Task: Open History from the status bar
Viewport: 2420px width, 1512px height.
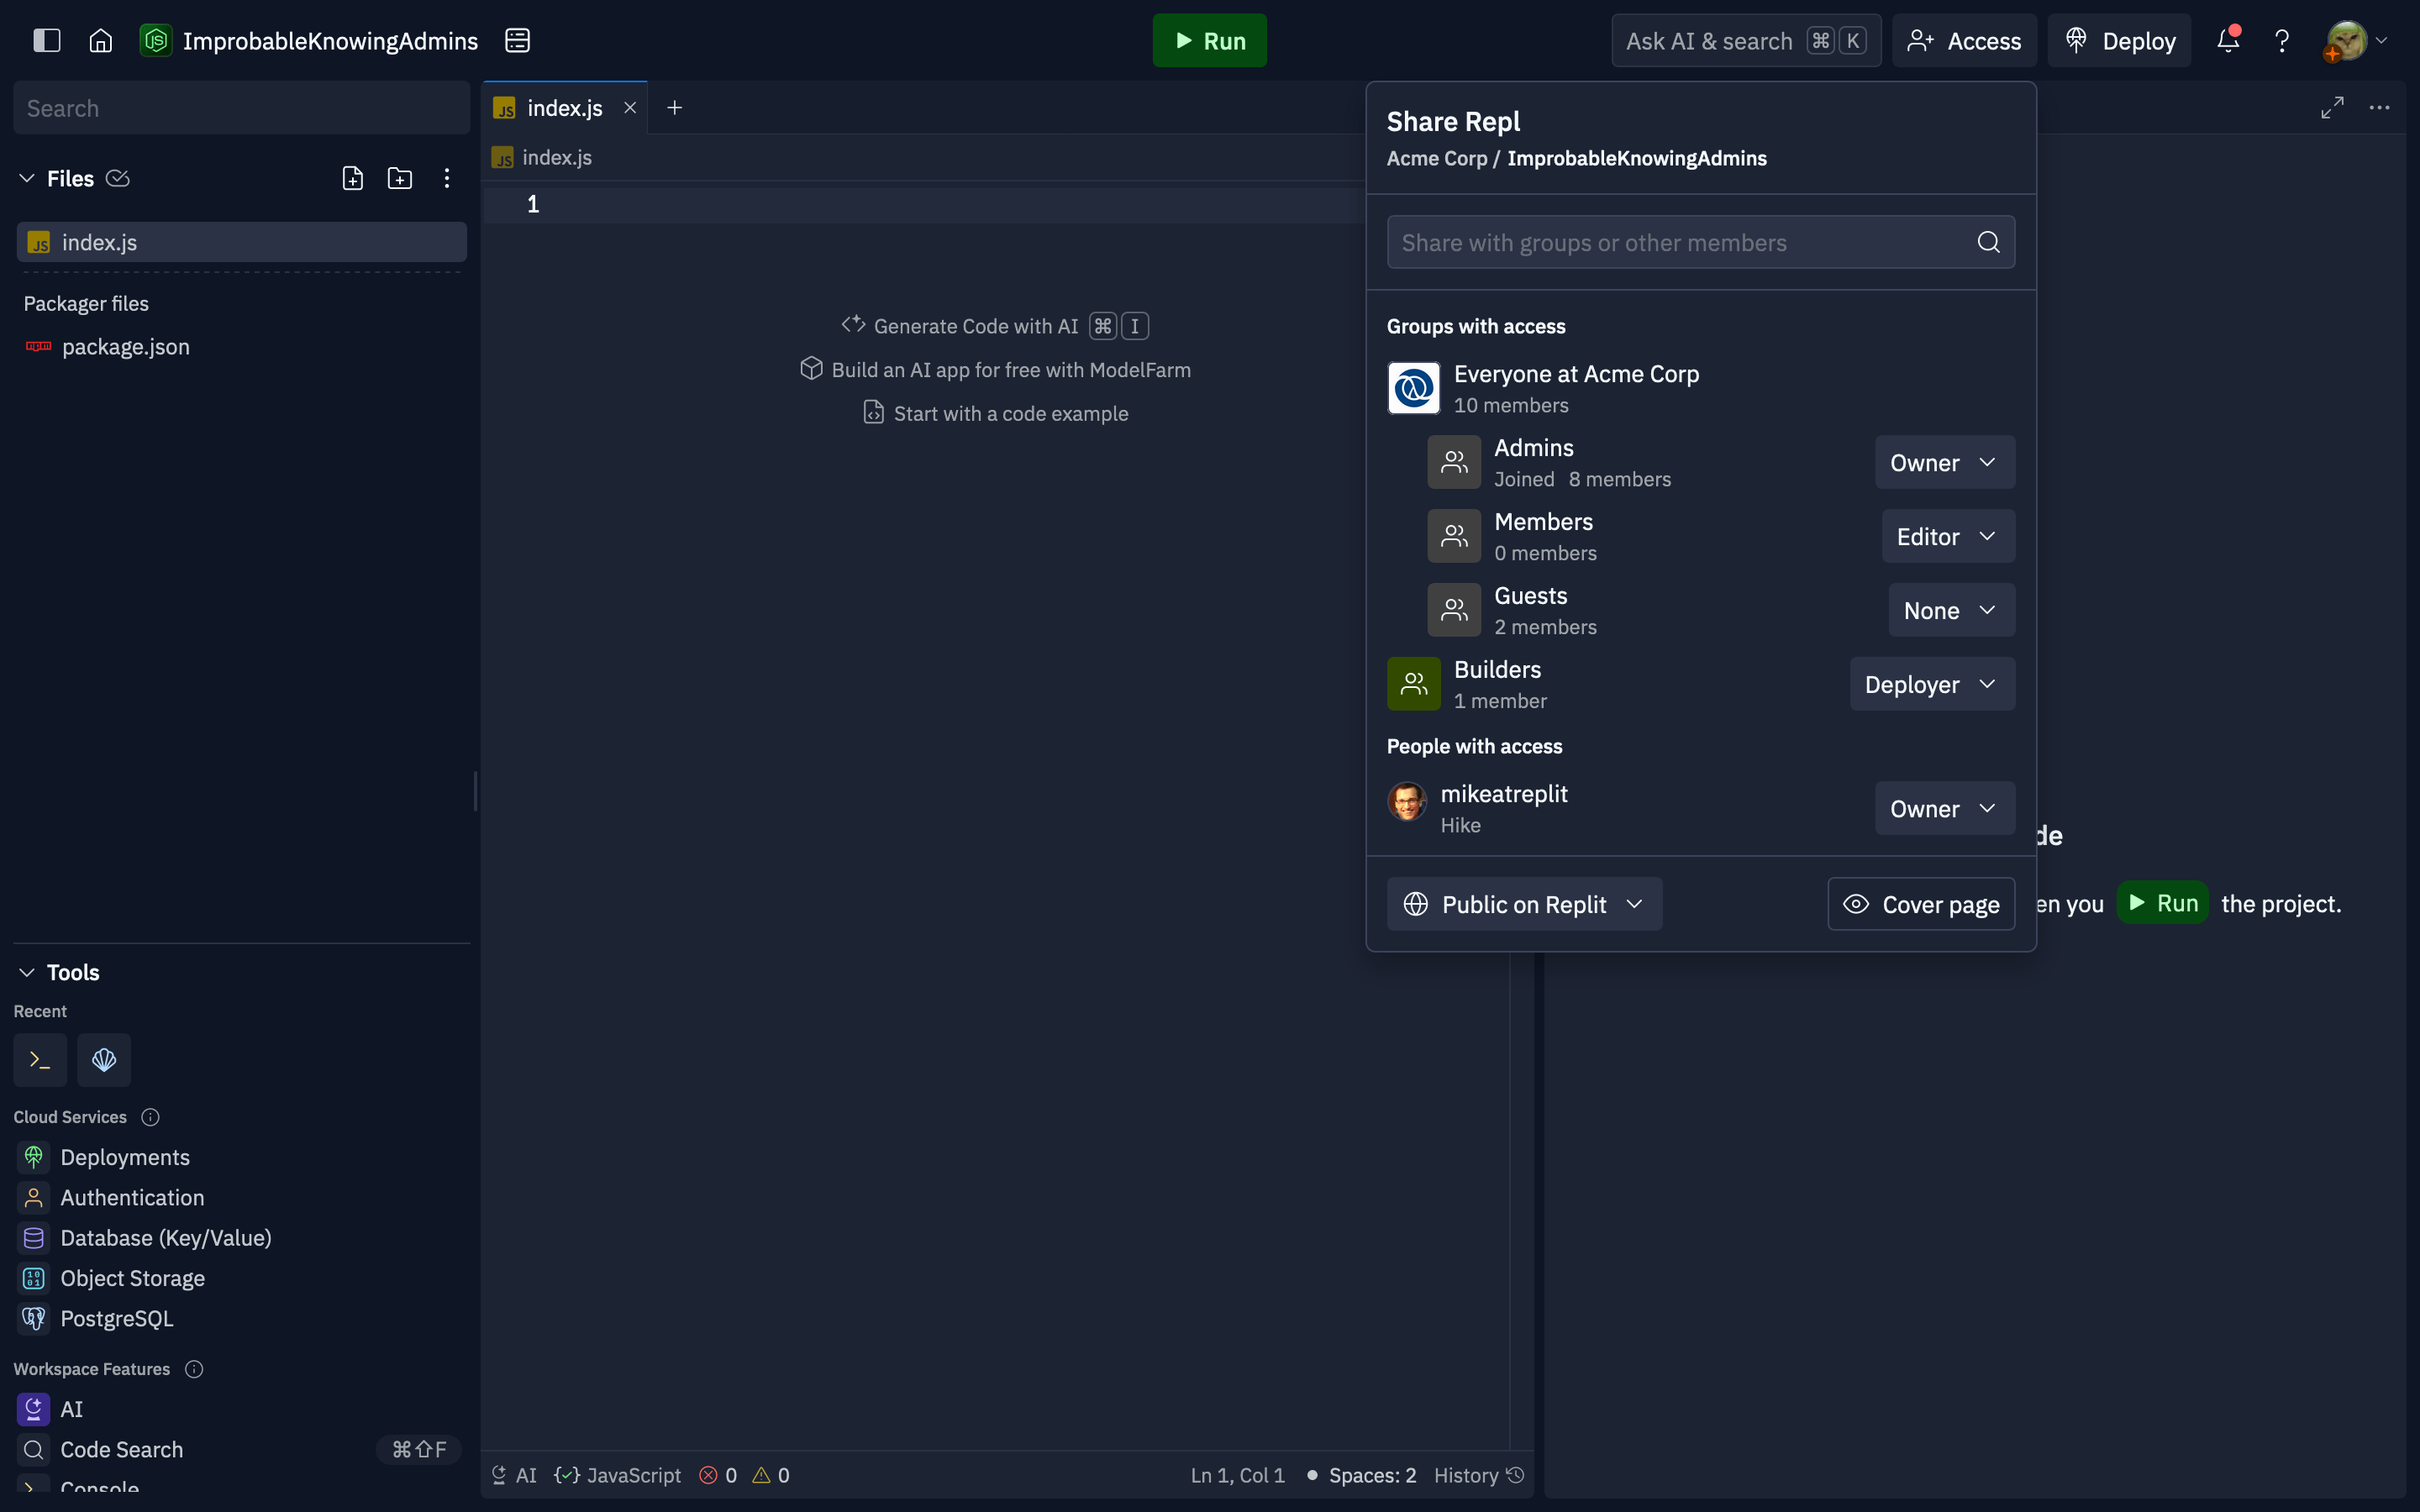Action: (1478, 1475)
